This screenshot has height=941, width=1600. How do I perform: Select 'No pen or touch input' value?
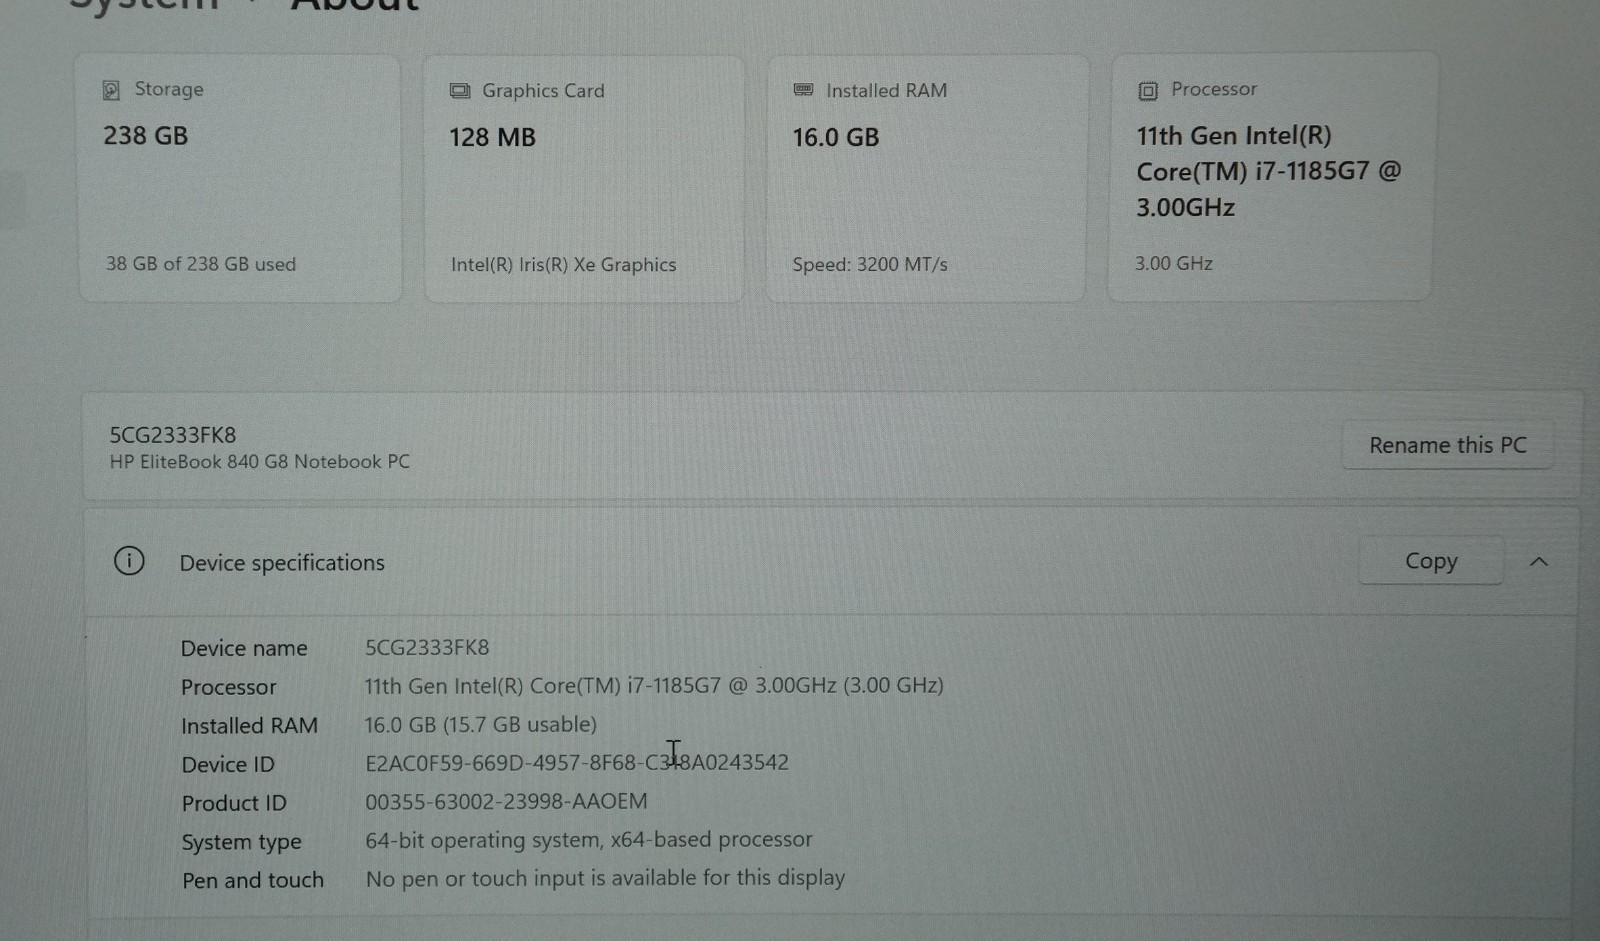point(605,878)
